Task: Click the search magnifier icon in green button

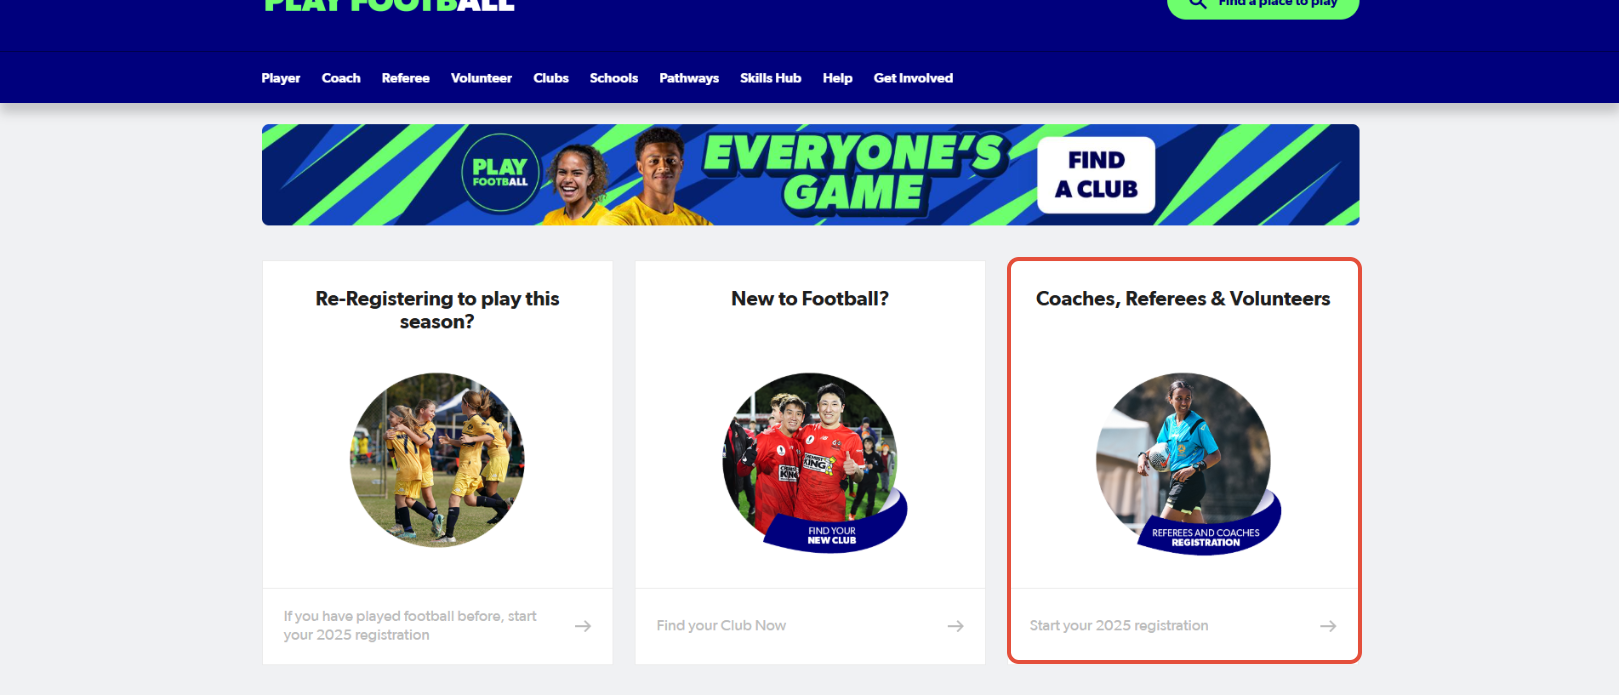Action: tap(1198, 4)
